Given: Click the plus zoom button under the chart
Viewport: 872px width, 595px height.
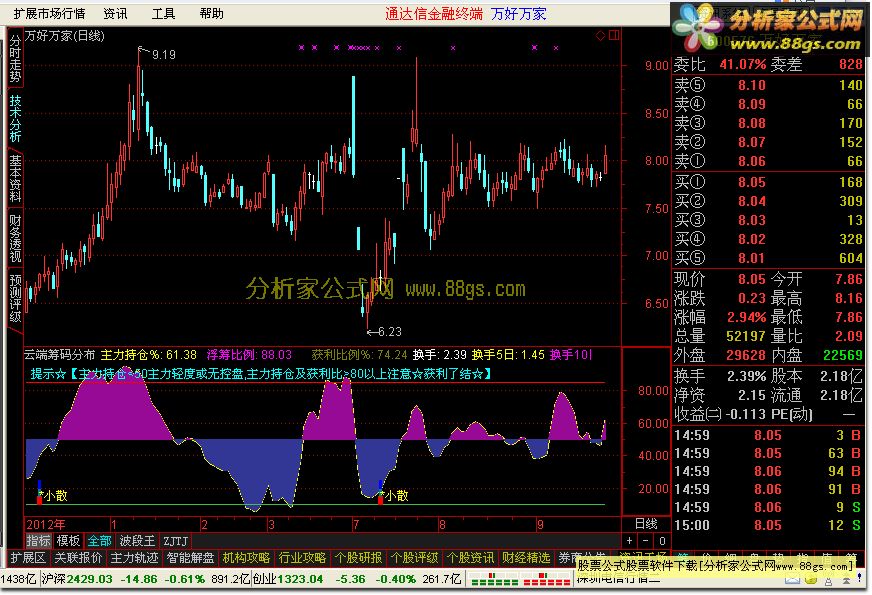Looking at the screenshot, I should tap(629, 541).
